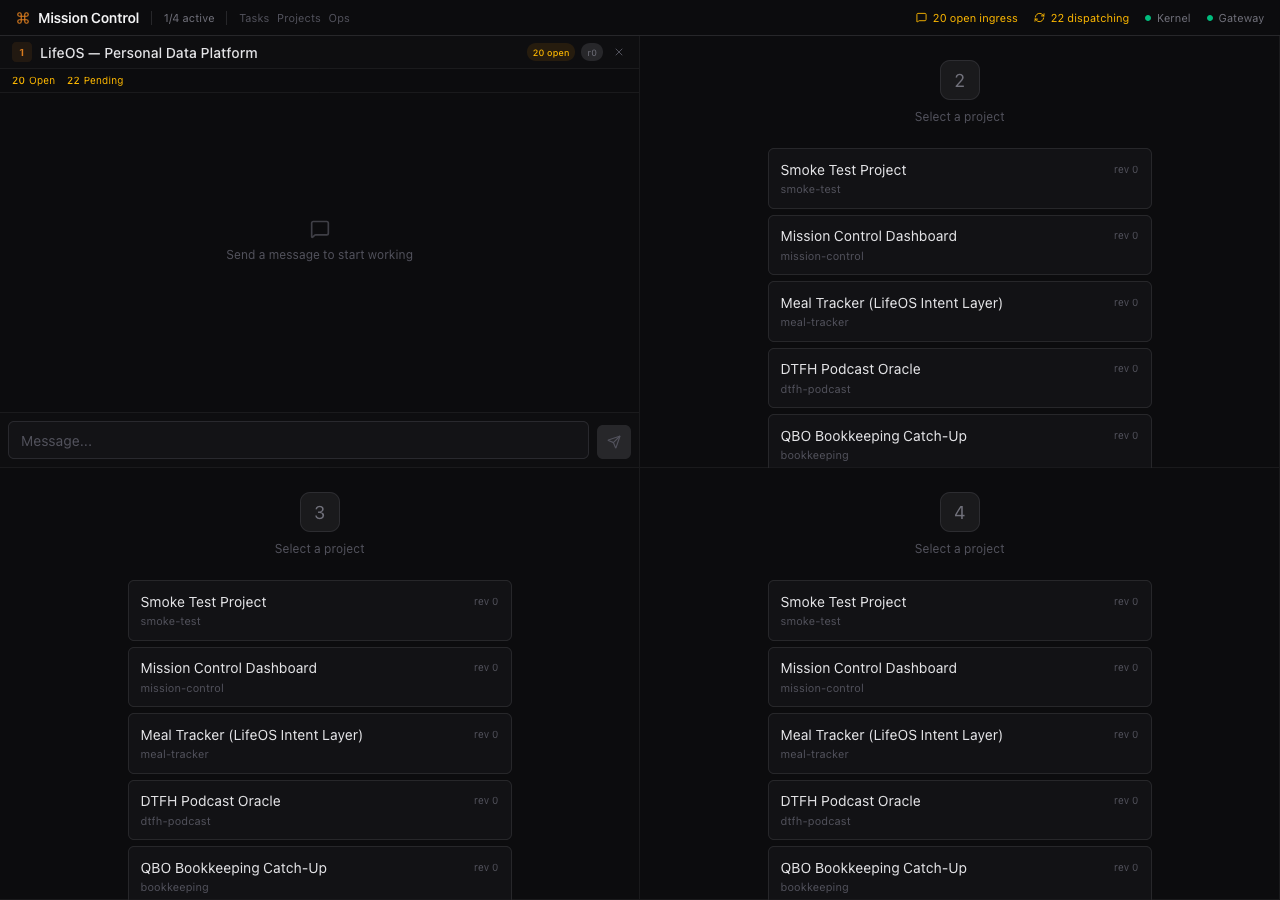This screenshot has width=1280, height=900.
Task: Click the Mission Control command logo icon
Action: click(x=23, y=18)
